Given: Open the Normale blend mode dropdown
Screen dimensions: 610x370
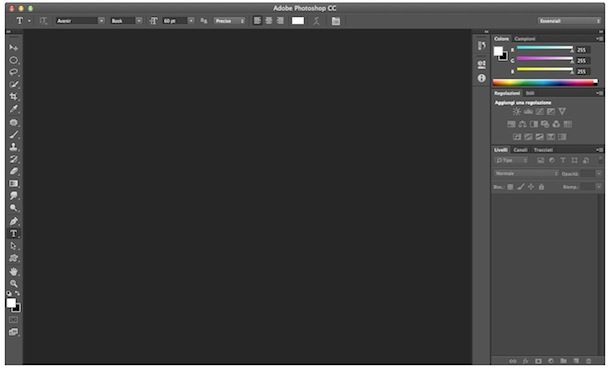Looking at the screenshot, I should (526, 174).
